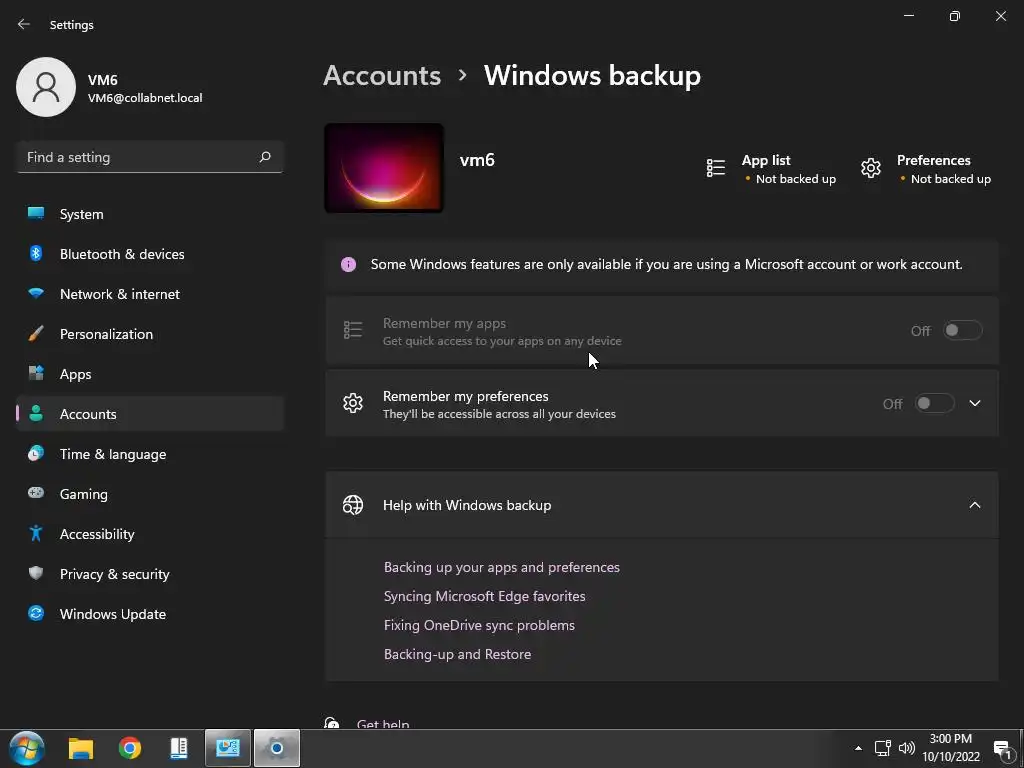Click the control panel taskbar icon
The image size is (1024, 768).
coord(228,748)
